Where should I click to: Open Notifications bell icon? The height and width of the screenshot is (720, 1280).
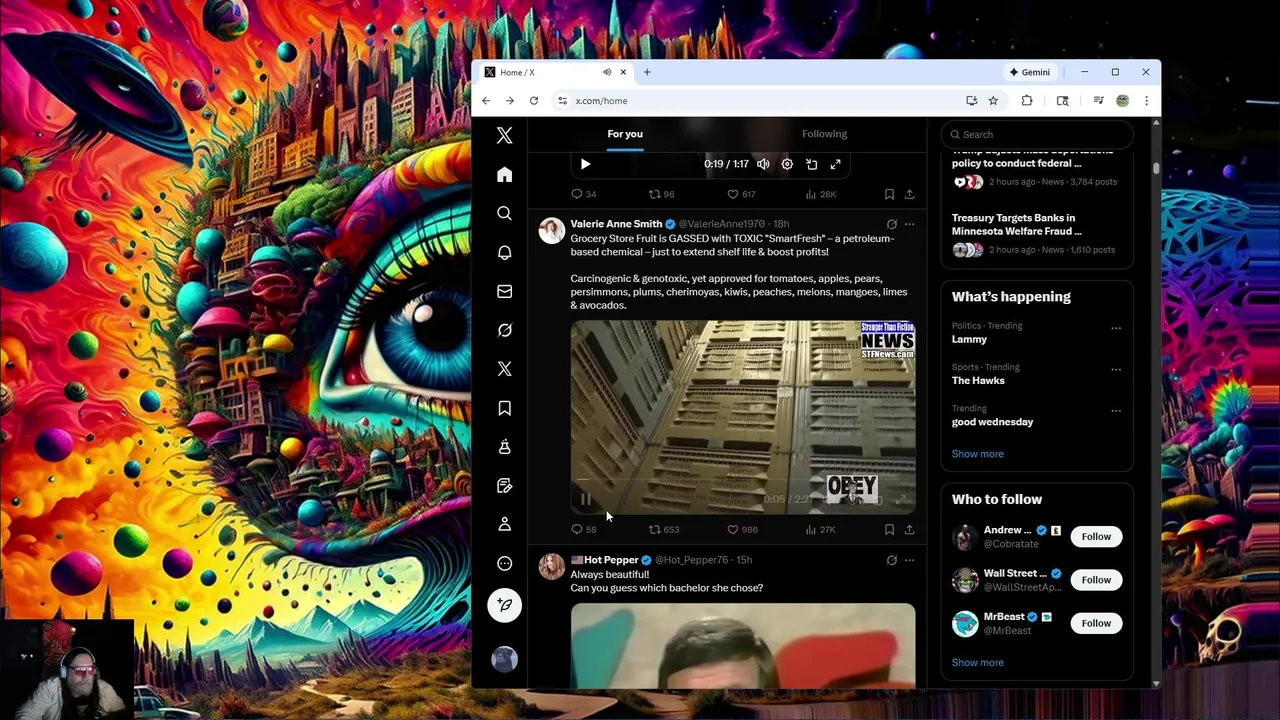pyautogui.click(x=504, y=252)
